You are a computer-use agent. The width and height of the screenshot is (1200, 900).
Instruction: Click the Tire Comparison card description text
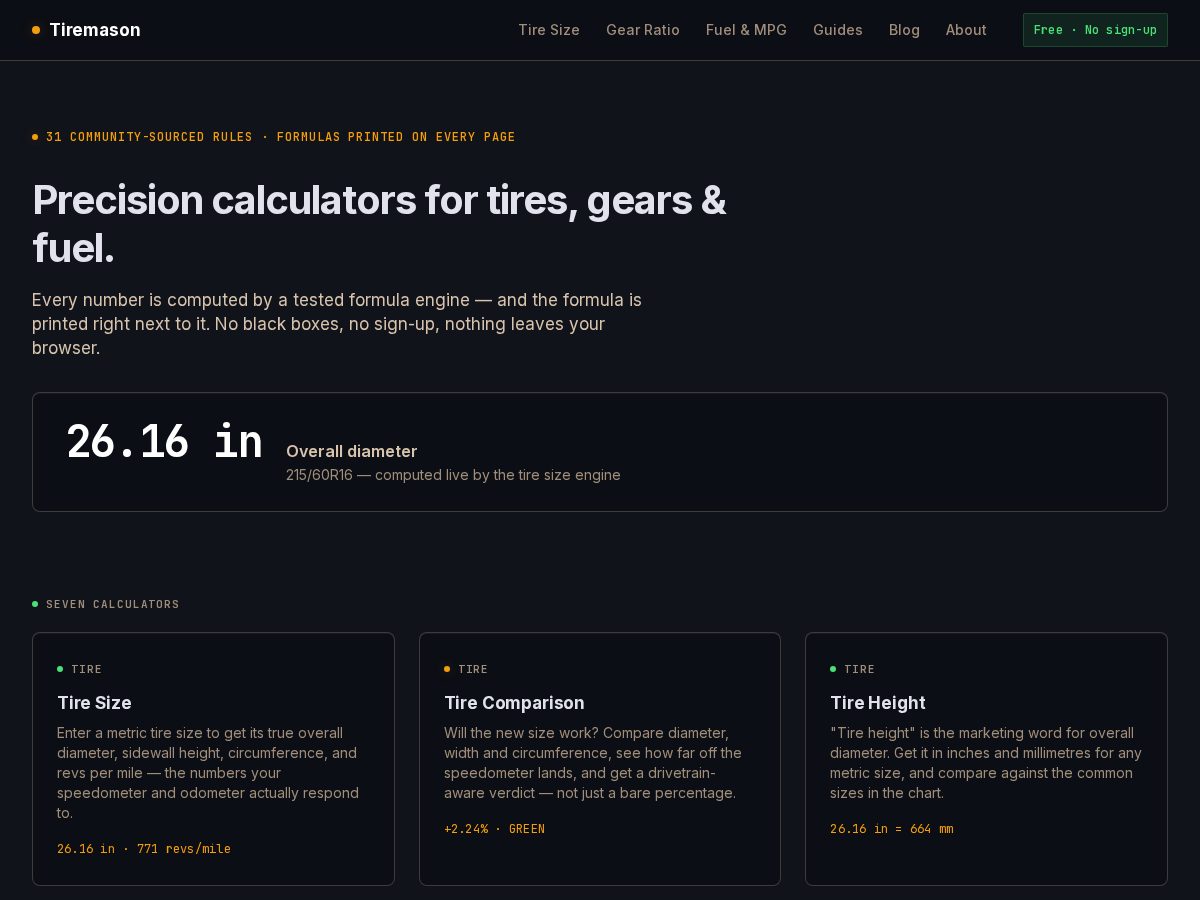tap(593, 763)
